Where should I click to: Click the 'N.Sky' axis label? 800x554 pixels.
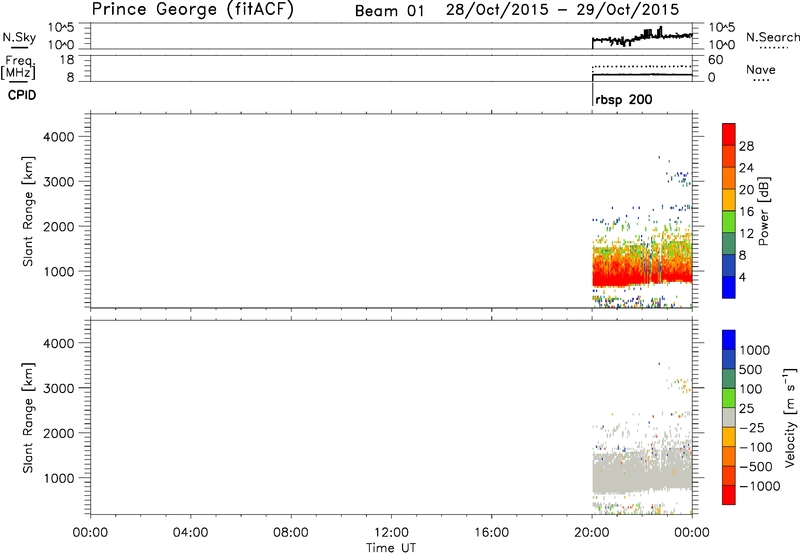pyautogui.click(x=19, y=37)
